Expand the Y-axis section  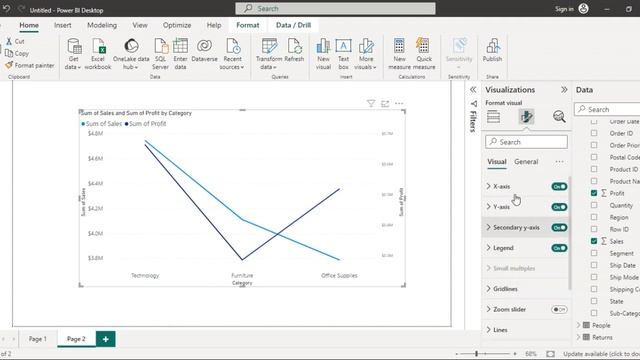coord(489,207)
